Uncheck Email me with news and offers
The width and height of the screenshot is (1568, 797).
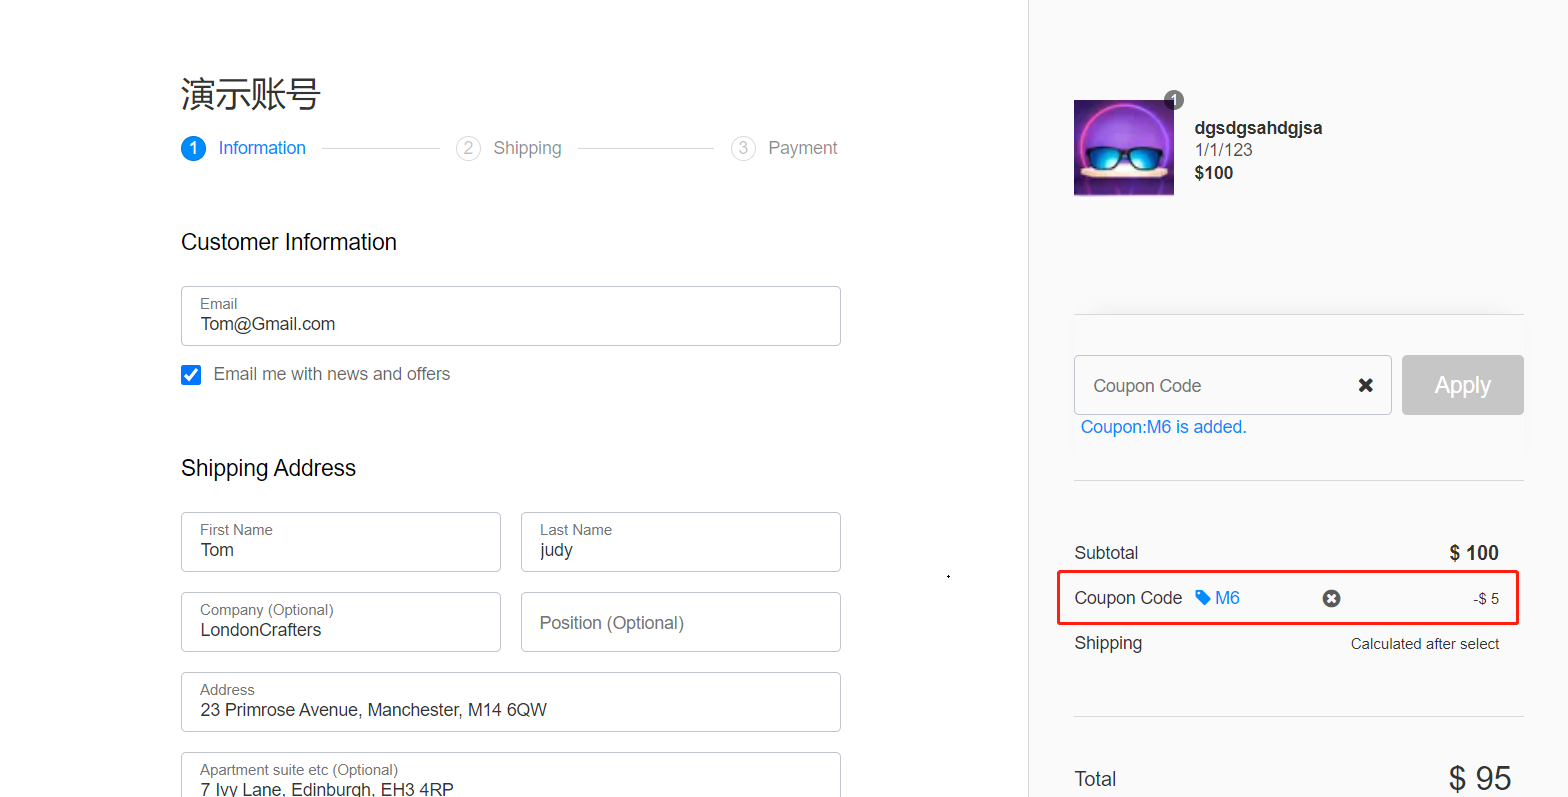(191, 375)
